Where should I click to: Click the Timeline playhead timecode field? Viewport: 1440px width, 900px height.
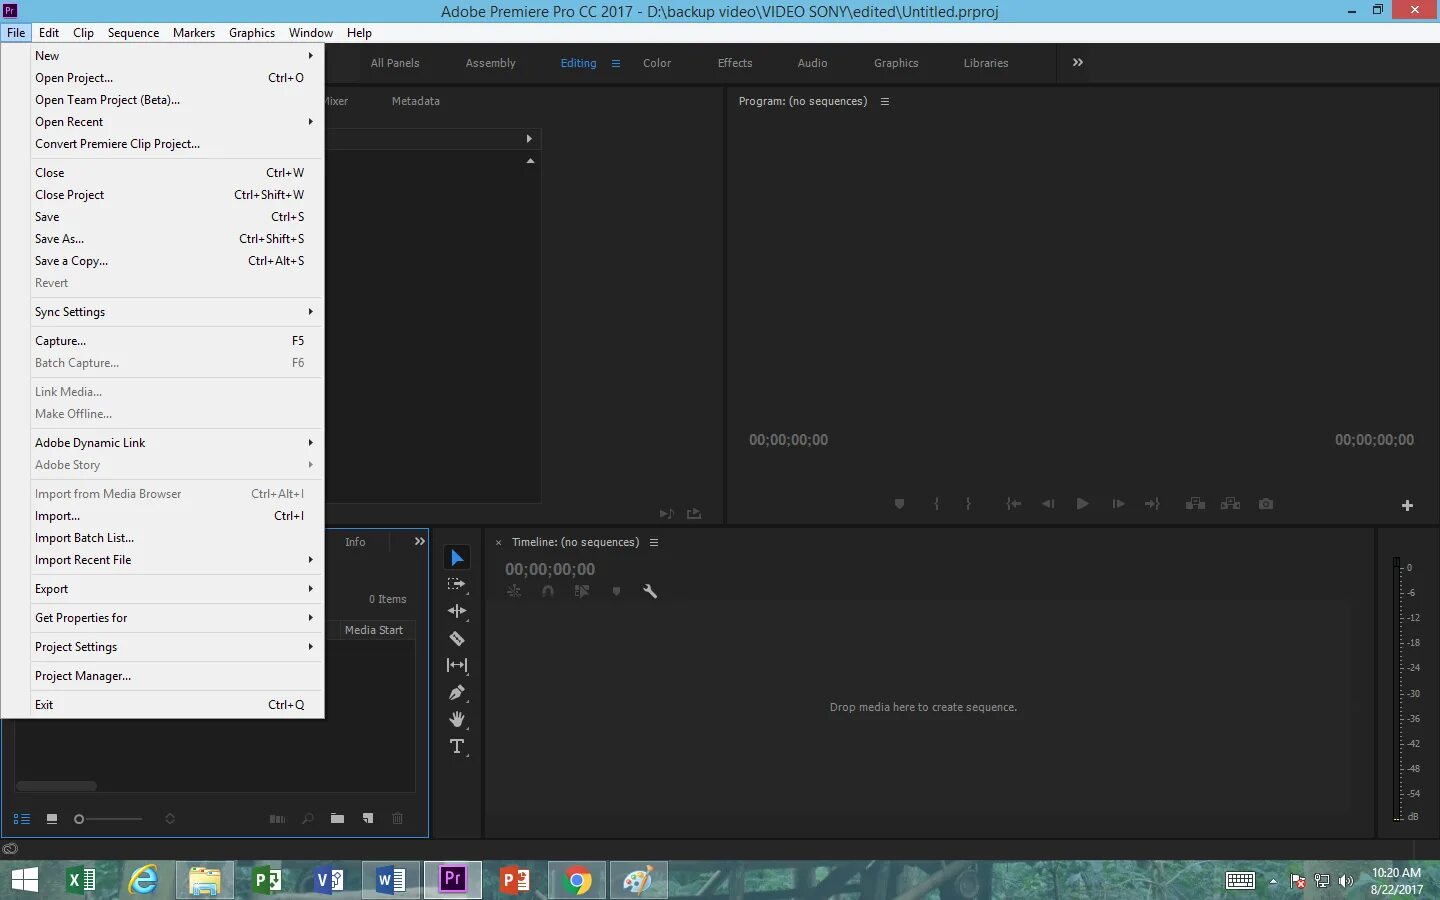[550, 569]
